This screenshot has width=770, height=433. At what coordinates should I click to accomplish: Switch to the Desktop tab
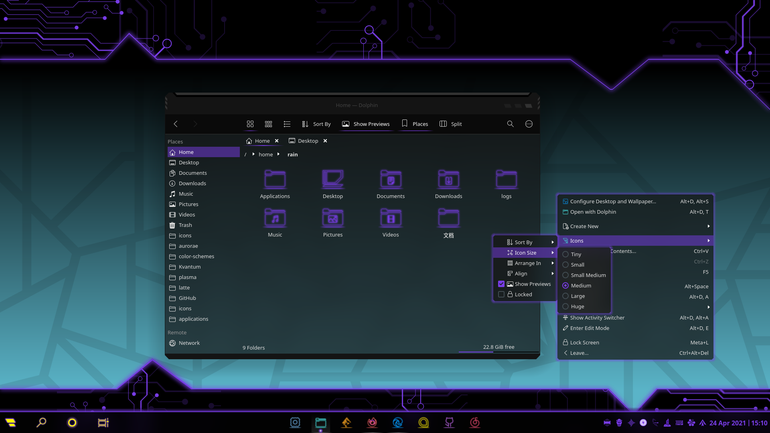(308, 141)
